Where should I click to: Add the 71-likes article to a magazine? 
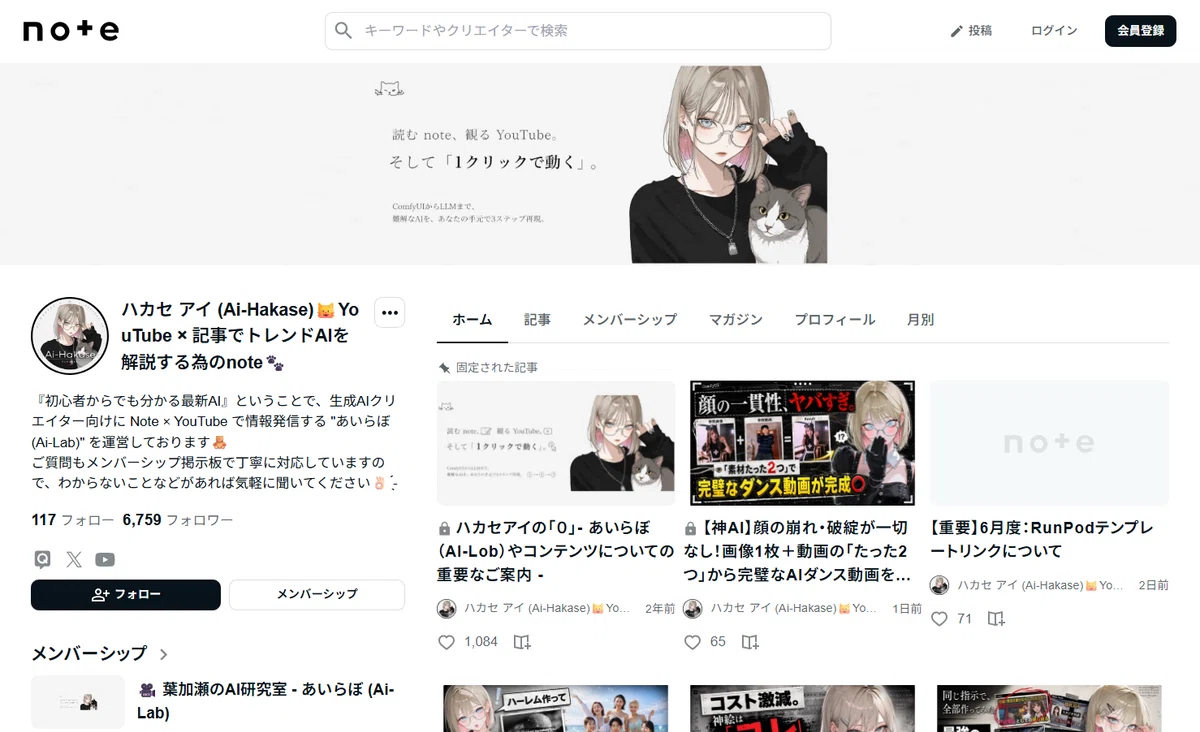[996, 619]
